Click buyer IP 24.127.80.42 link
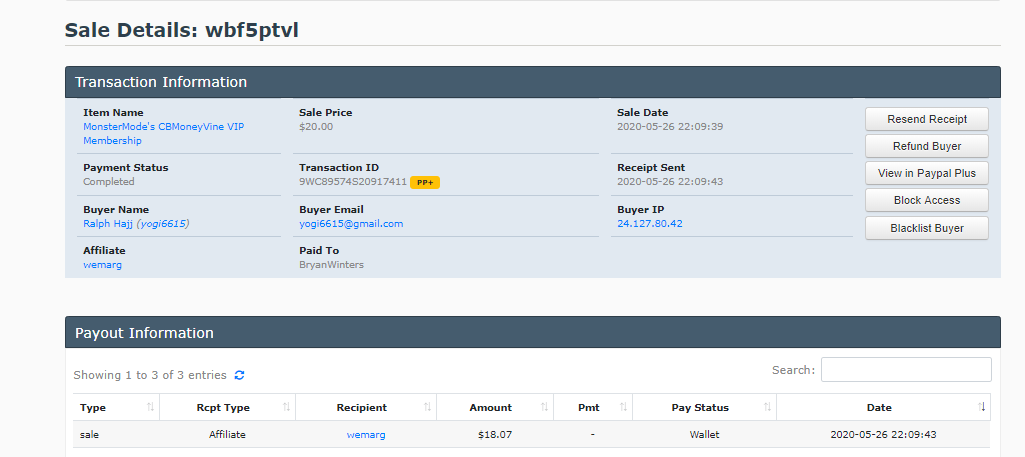The width and height of the screenshot is (1025, 457). click(x=650, y=224)
